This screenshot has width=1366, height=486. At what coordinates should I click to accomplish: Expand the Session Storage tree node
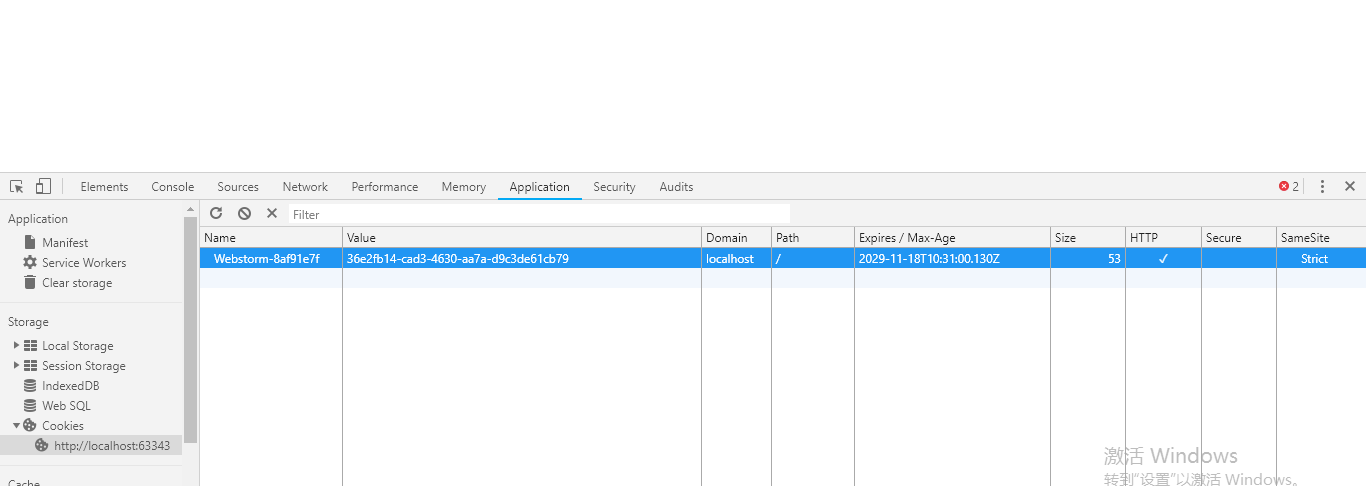16,365
